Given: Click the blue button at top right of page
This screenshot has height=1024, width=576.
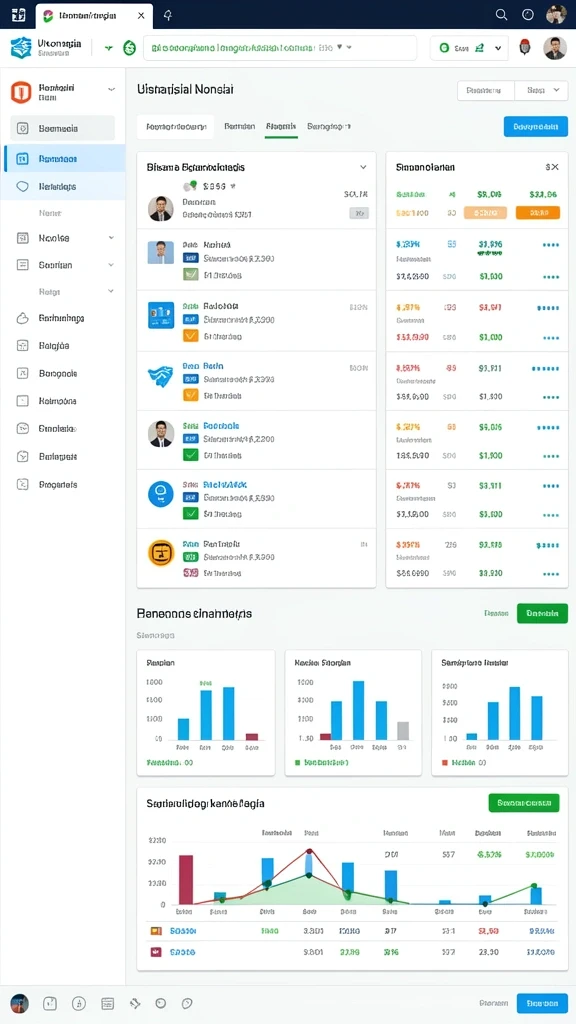Looking at the screenshot, I should pyautogui.click(x=536, y=127).
